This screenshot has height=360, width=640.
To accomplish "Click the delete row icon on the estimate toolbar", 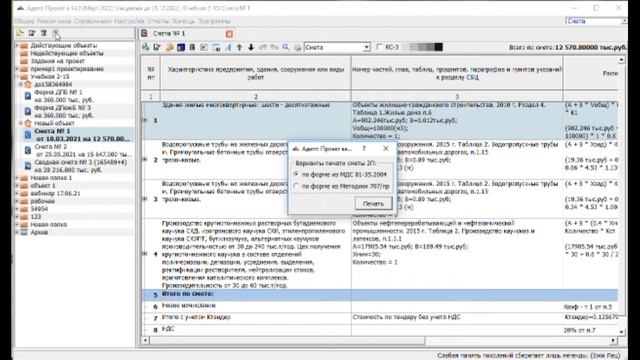I will (x=192, y=47).
